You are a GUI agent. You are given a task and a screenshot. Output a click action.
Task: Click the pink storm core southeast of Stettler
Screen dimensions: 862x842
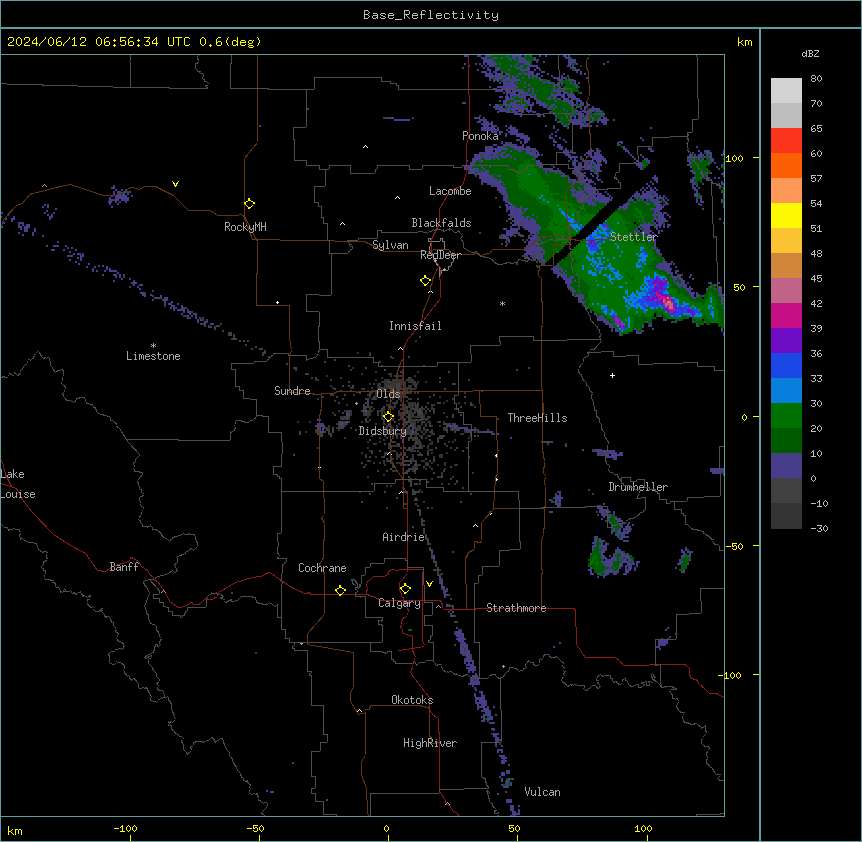[x=667, y=302]
